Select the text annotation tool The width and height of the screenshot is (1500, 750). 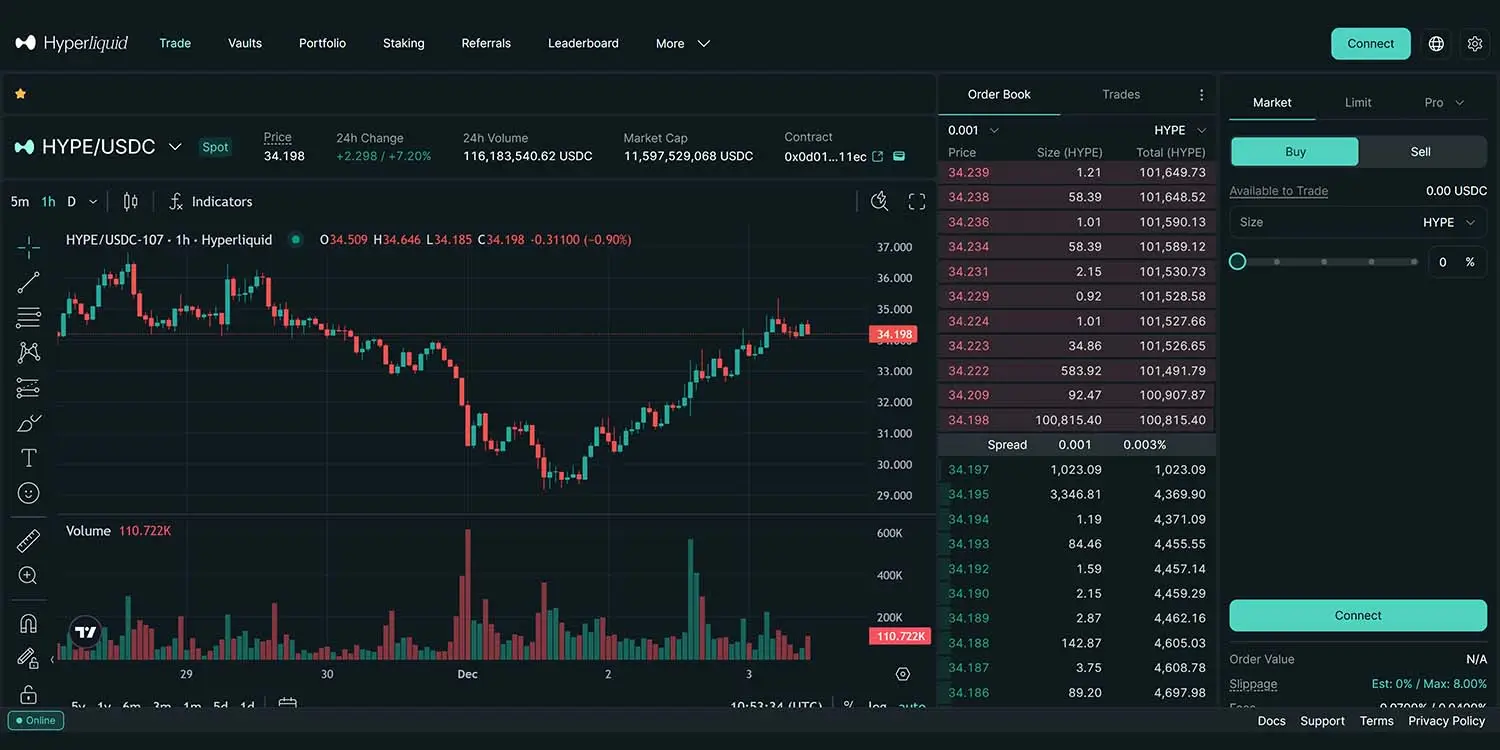28,458
